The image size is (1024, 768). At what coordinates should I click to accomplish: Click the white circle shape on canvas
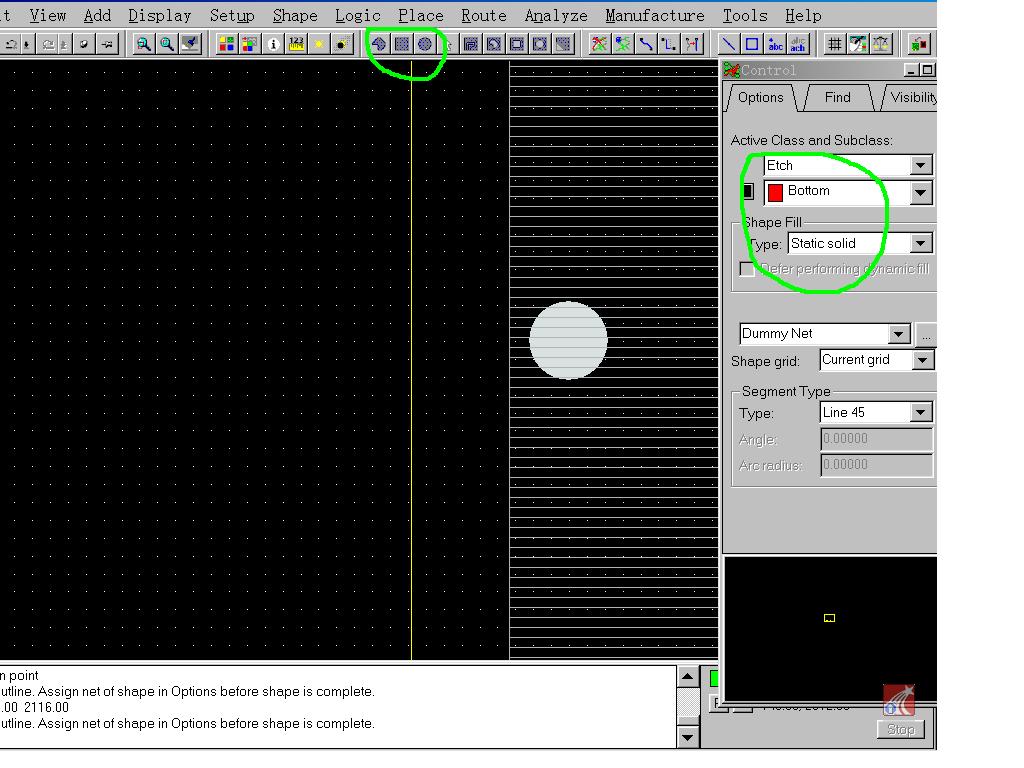click(568, 340)
